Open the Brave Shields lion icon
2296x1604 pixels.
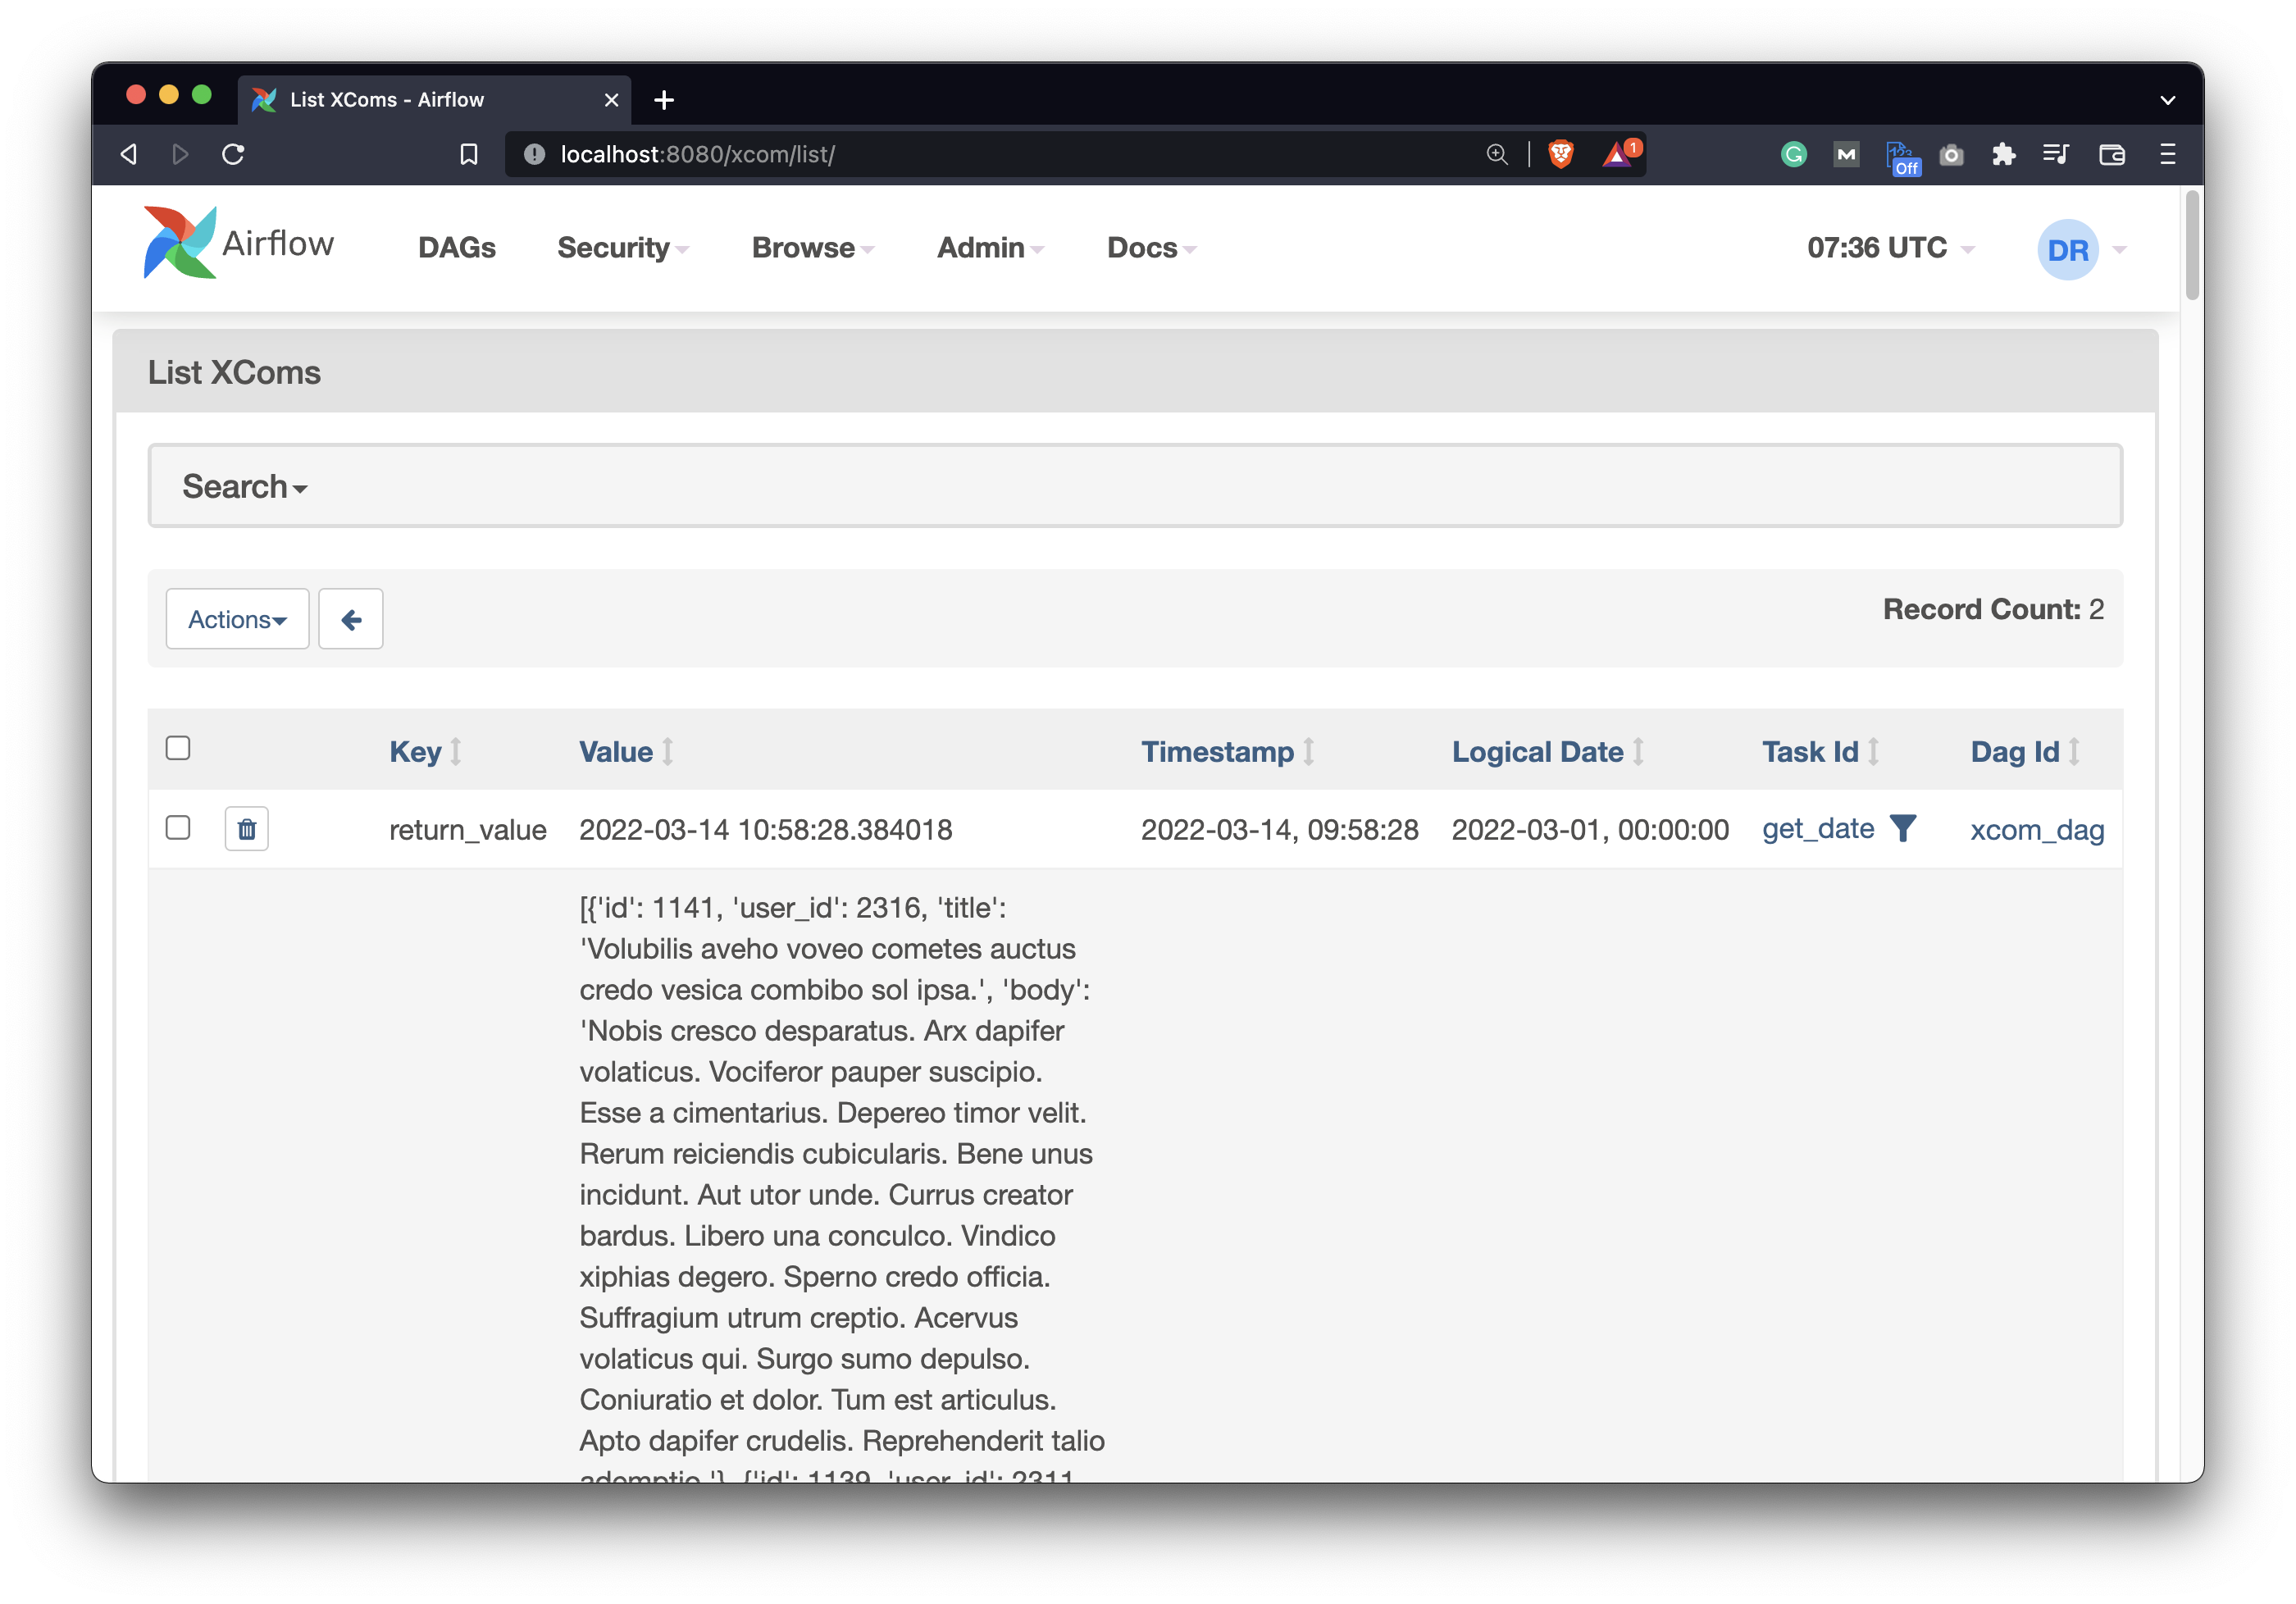[1560, 154]
